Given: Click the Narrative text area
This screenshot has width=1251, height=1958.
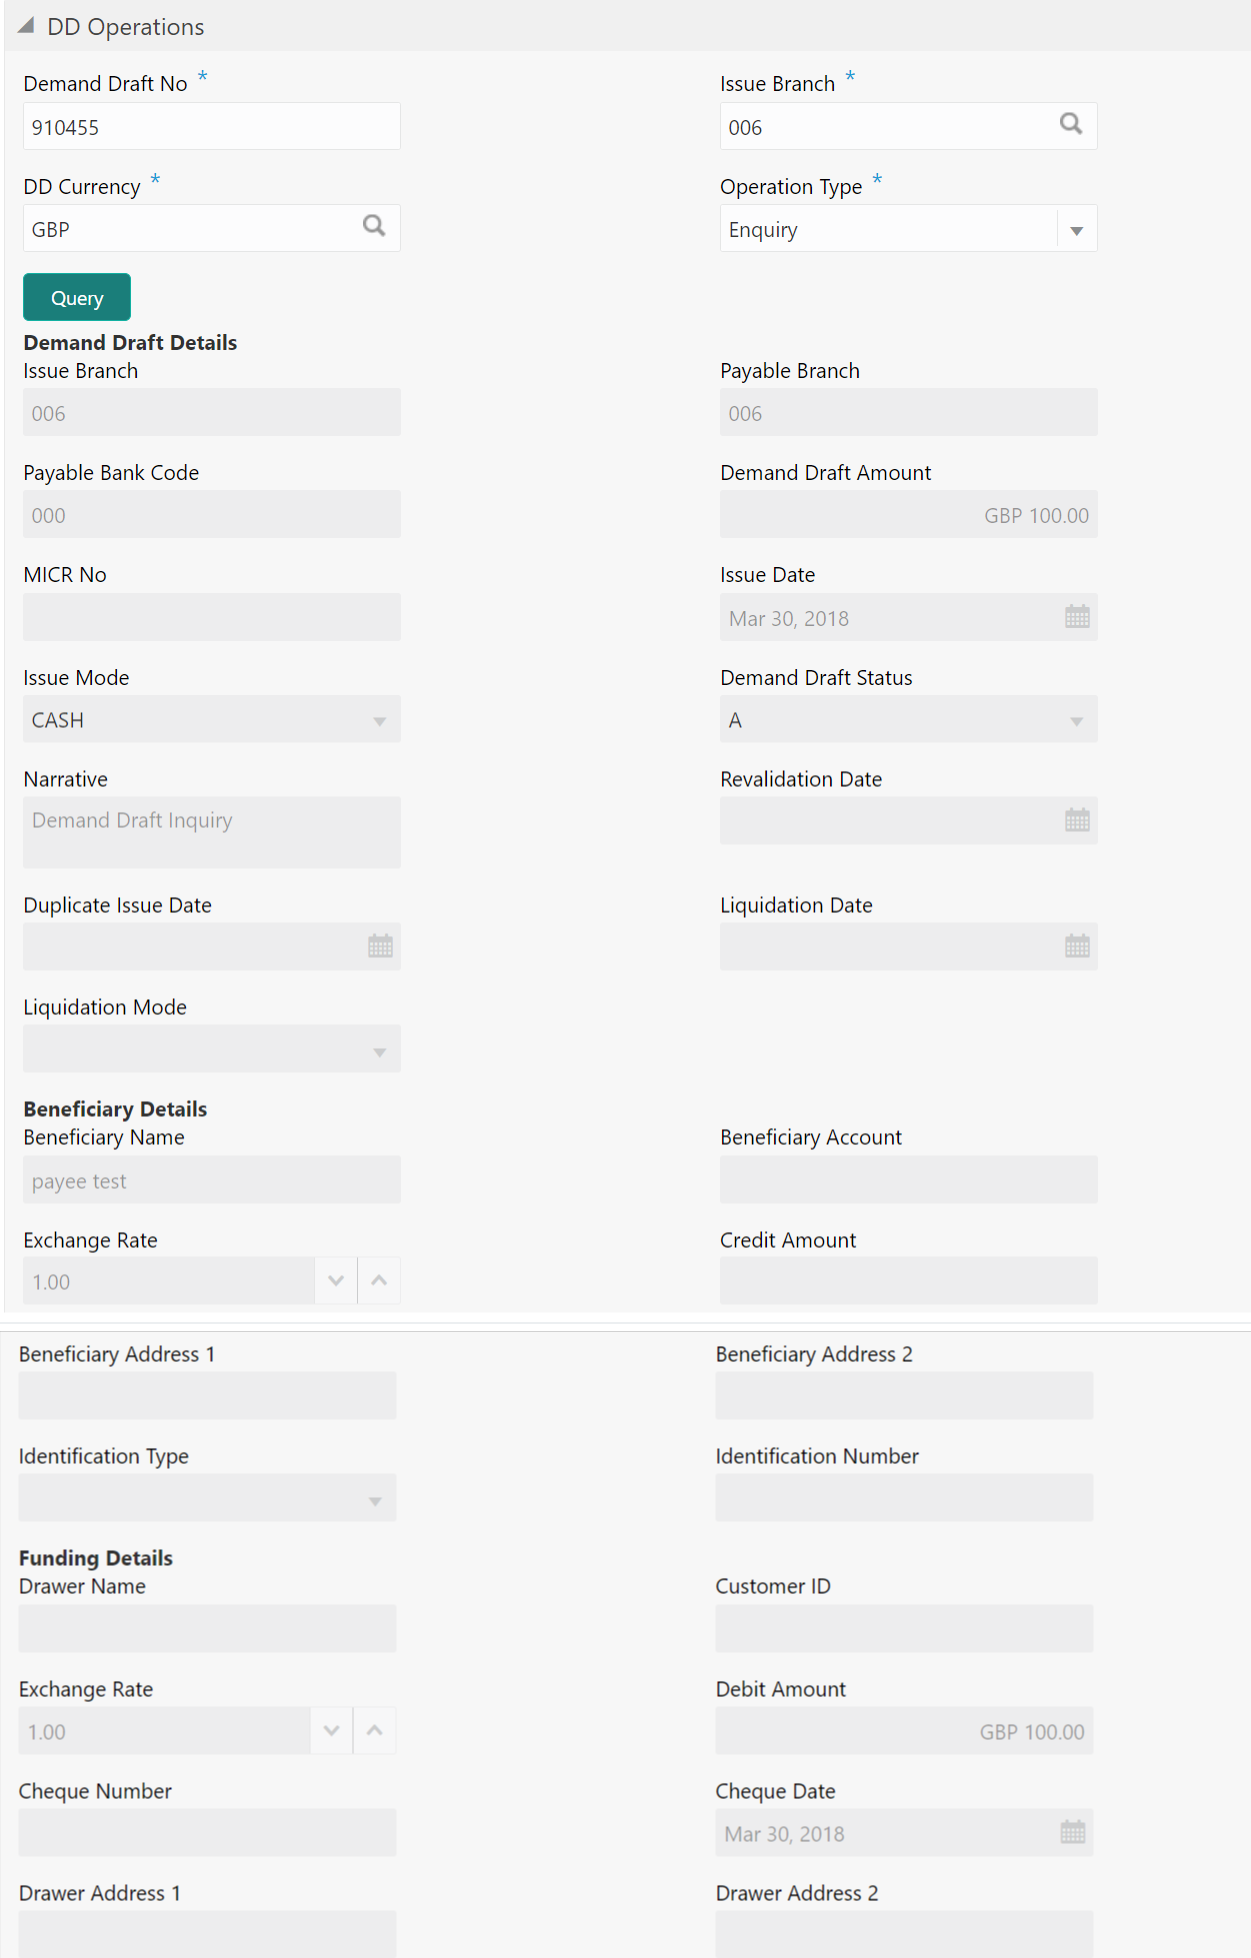Looking at the screenshot, I should [x=211, y=832].
